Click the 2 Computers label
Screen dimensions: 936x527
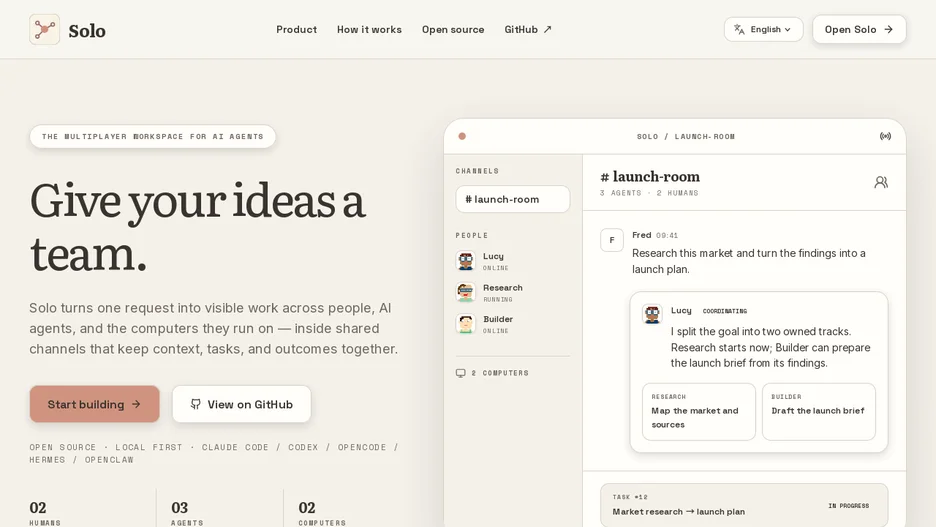(500, 373)
